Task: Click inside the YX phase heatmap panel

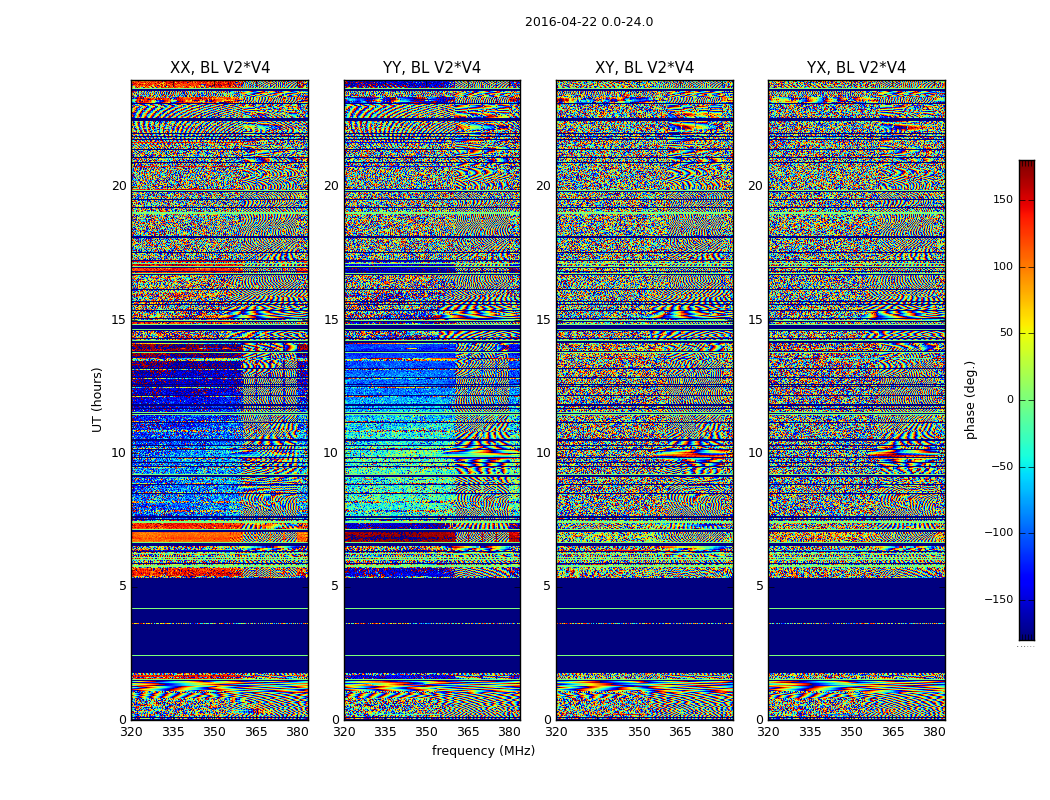Action: click(x=856, y=400)
